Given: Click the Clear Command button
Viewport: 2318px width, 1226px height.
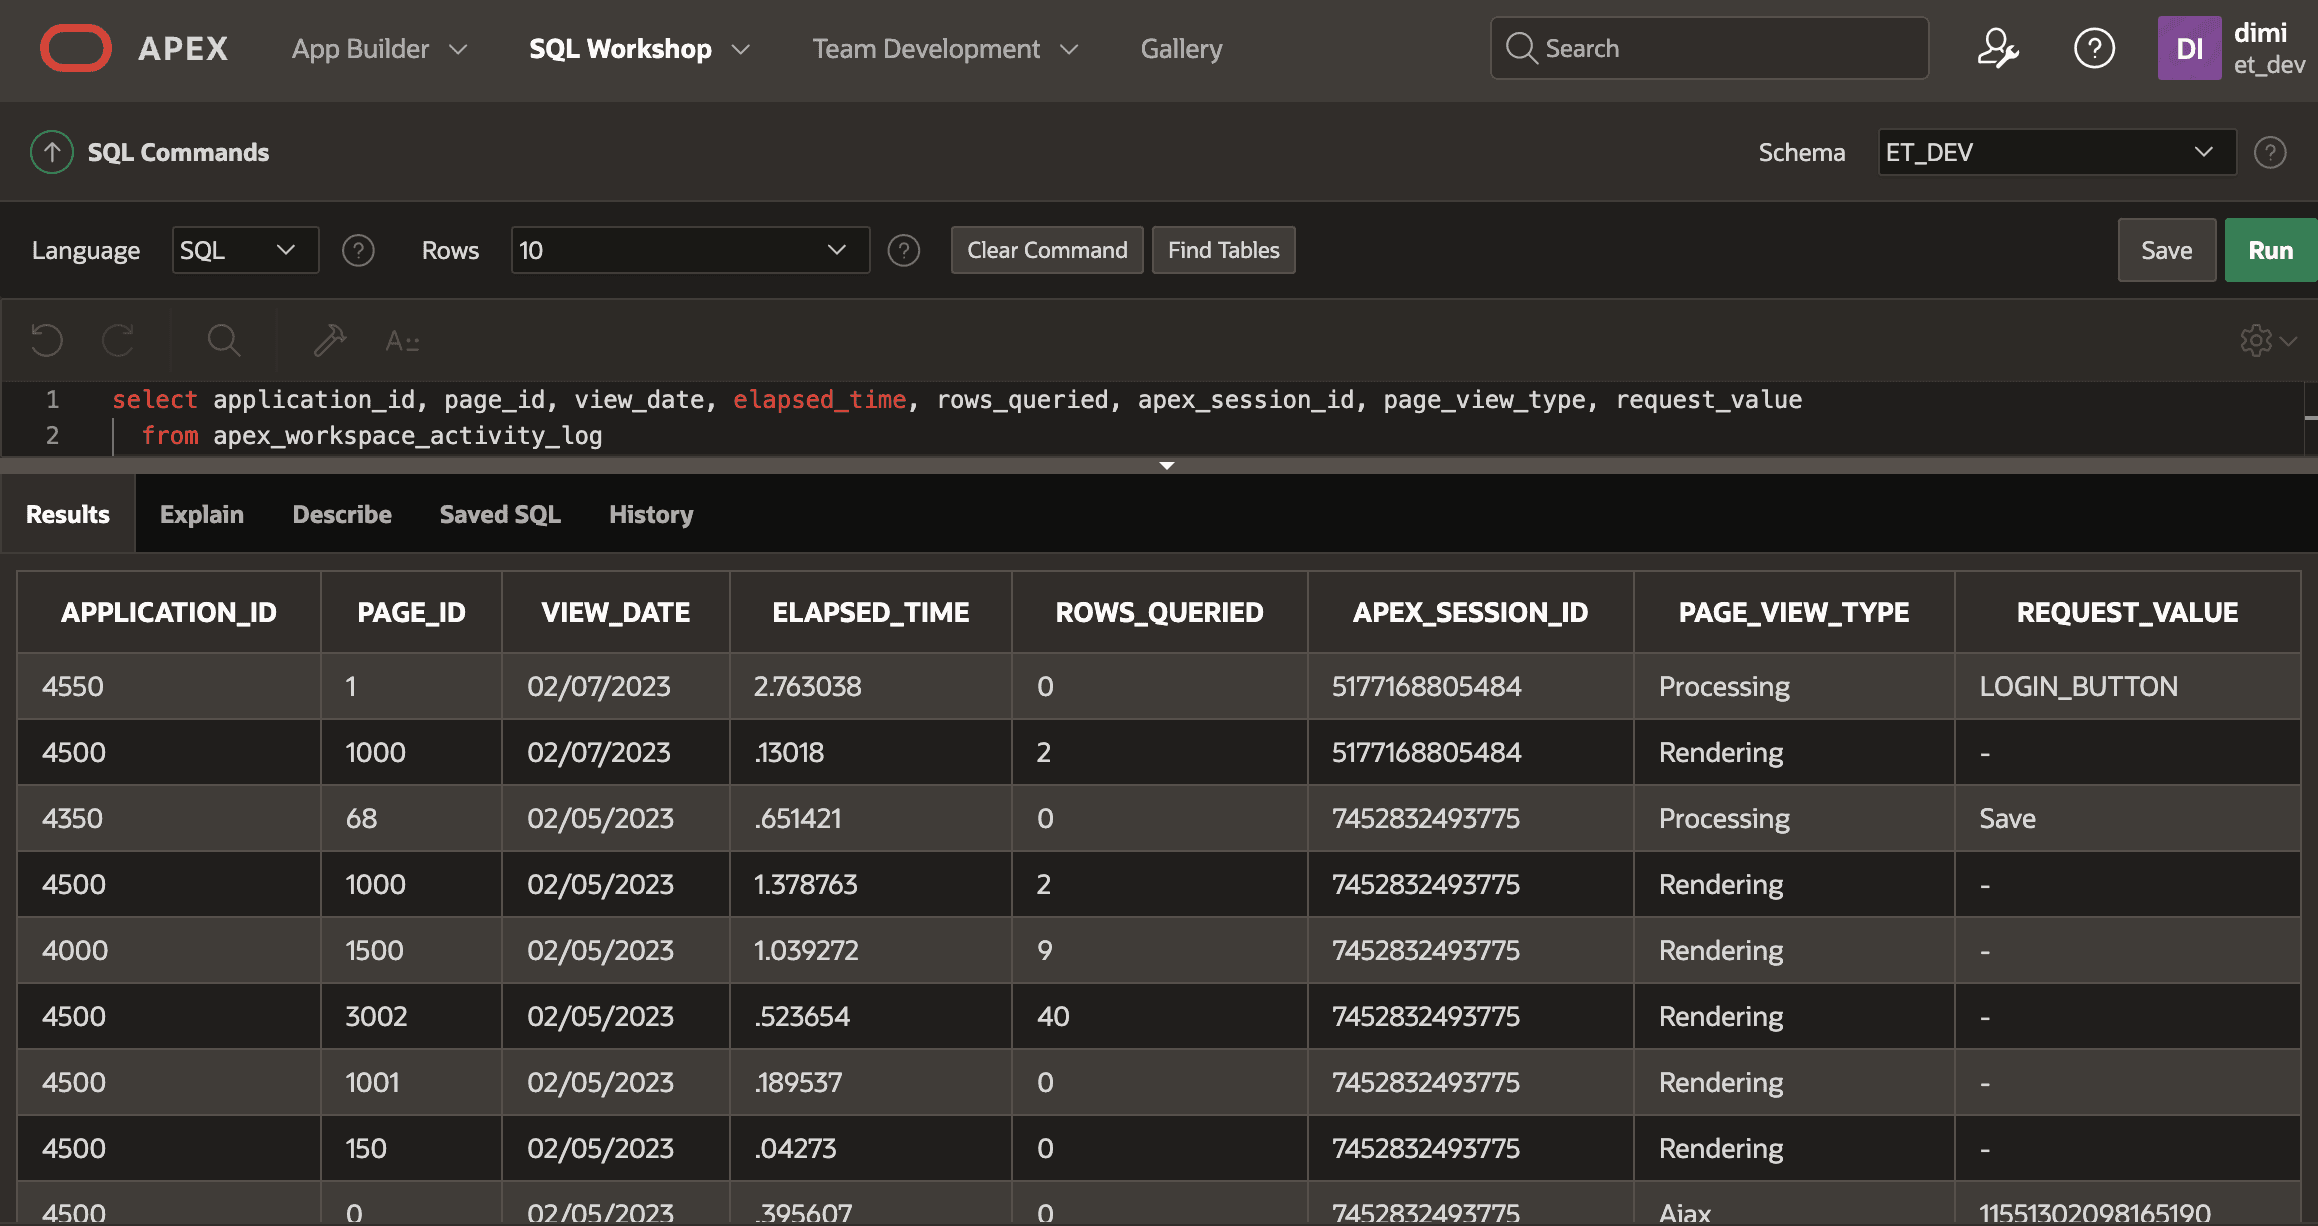Looking at the screenshot, I should pyautogui.click(x=1046, y=250).
